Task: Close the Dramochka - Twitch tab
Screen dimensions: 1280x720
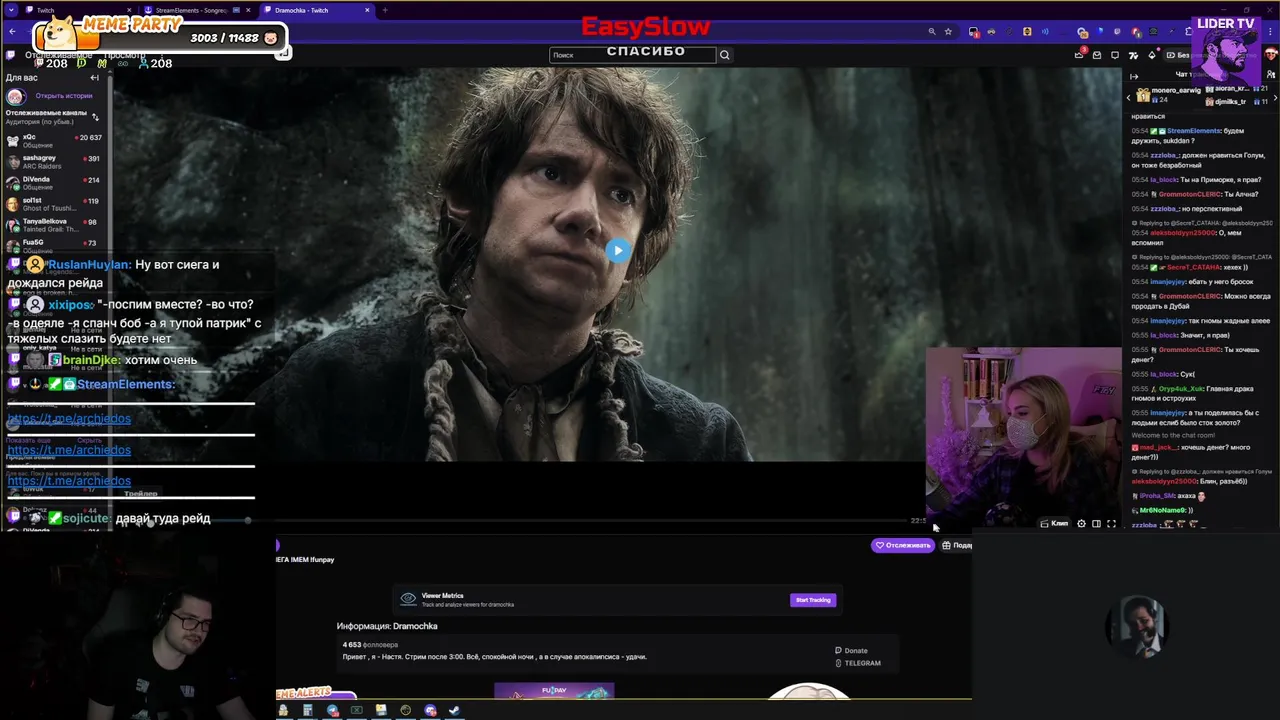Action: (x=368, y=10)
